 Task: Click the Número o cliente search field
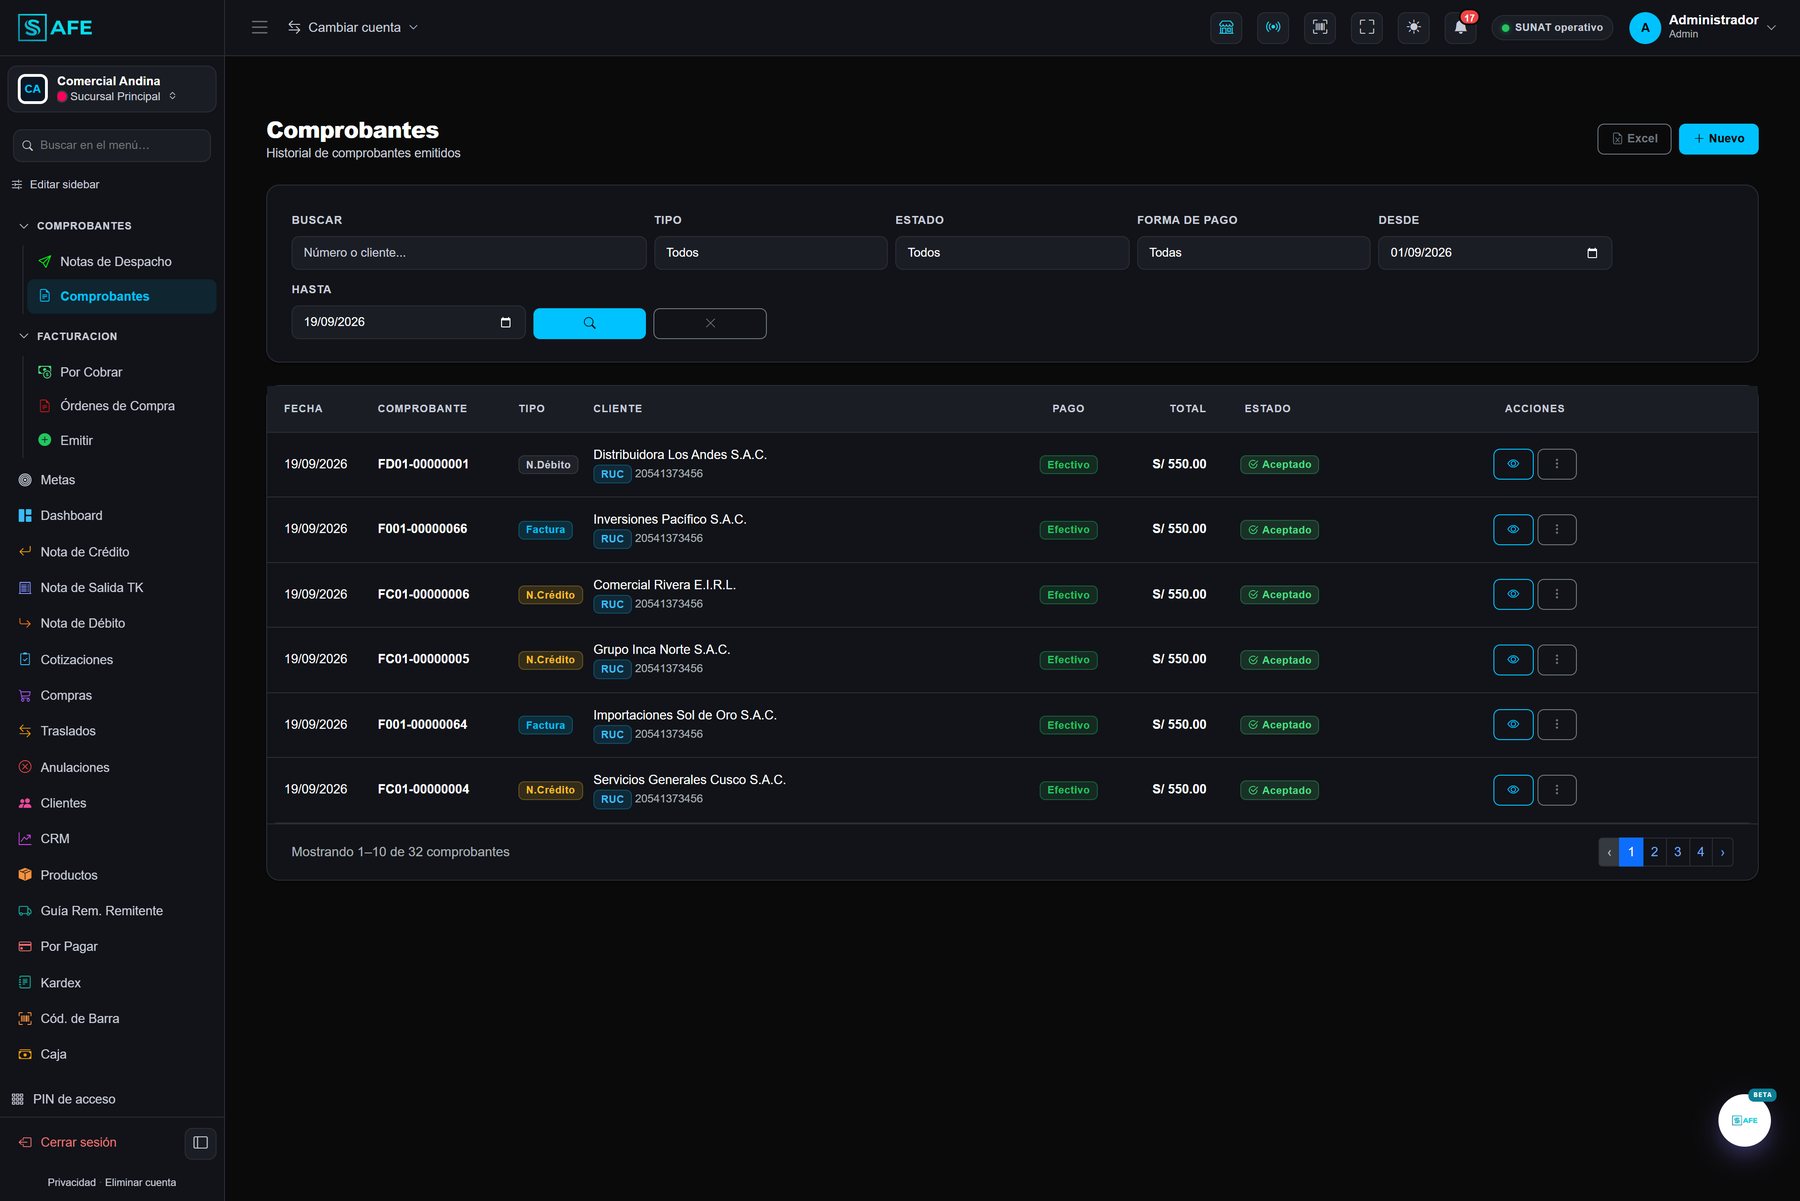coord(468,253)
